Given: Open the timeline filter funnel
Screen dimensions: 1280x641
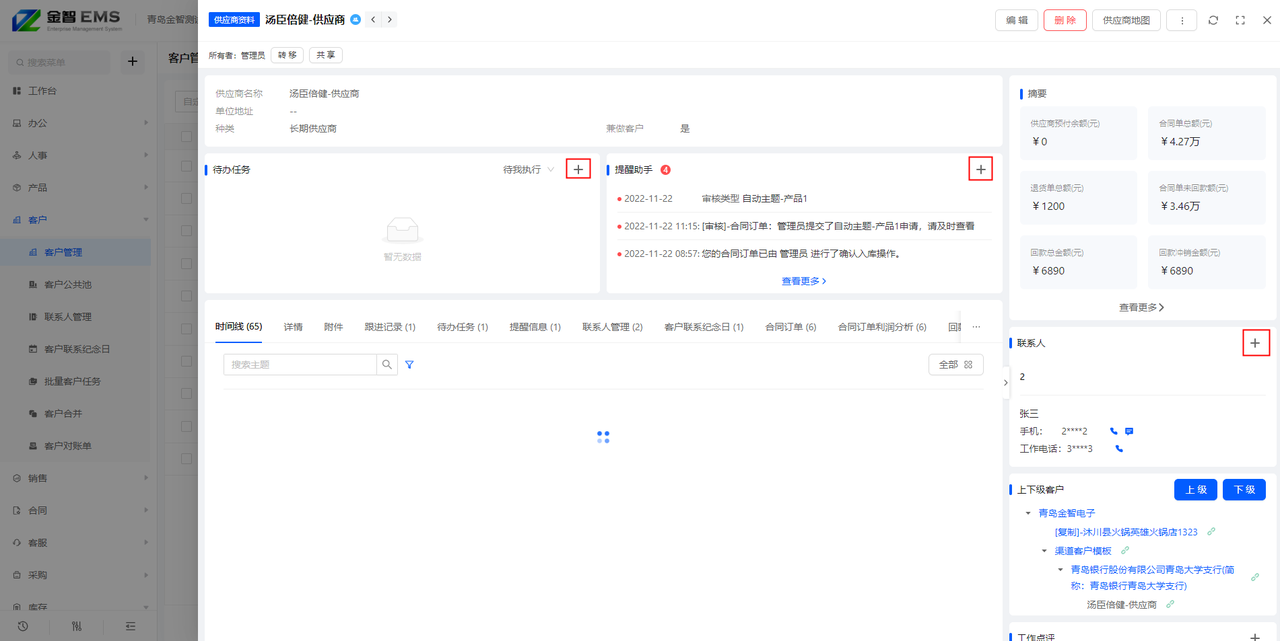Looking at the screenshot, I should coord(409,365).
